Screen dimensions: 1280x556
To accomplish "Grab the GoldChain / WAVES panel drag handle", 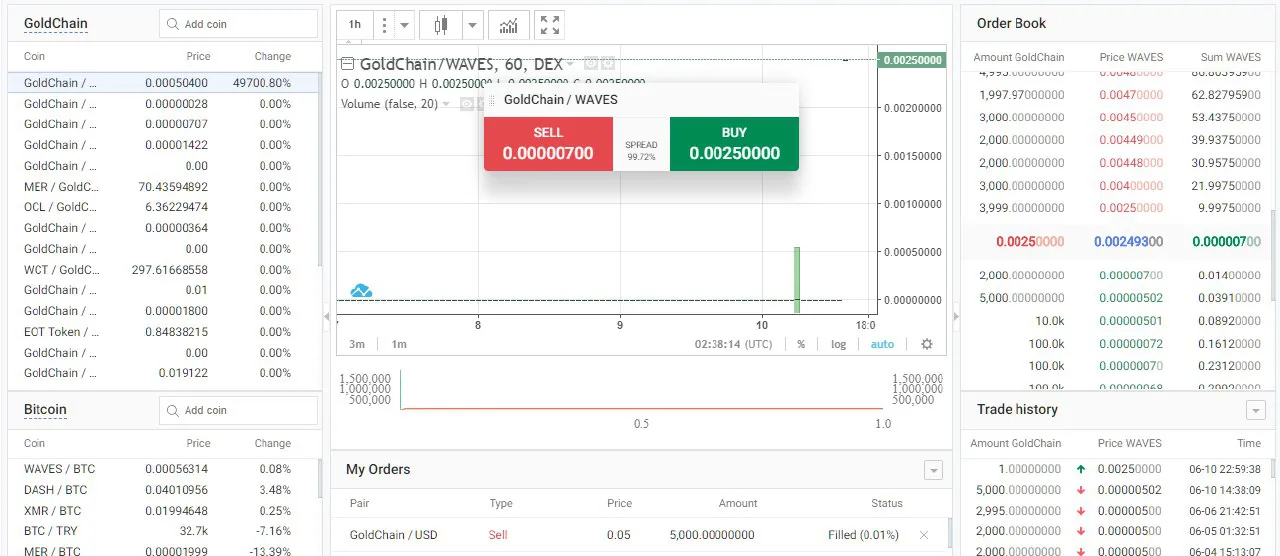I will pyautogui.click(x=491, y=100).
